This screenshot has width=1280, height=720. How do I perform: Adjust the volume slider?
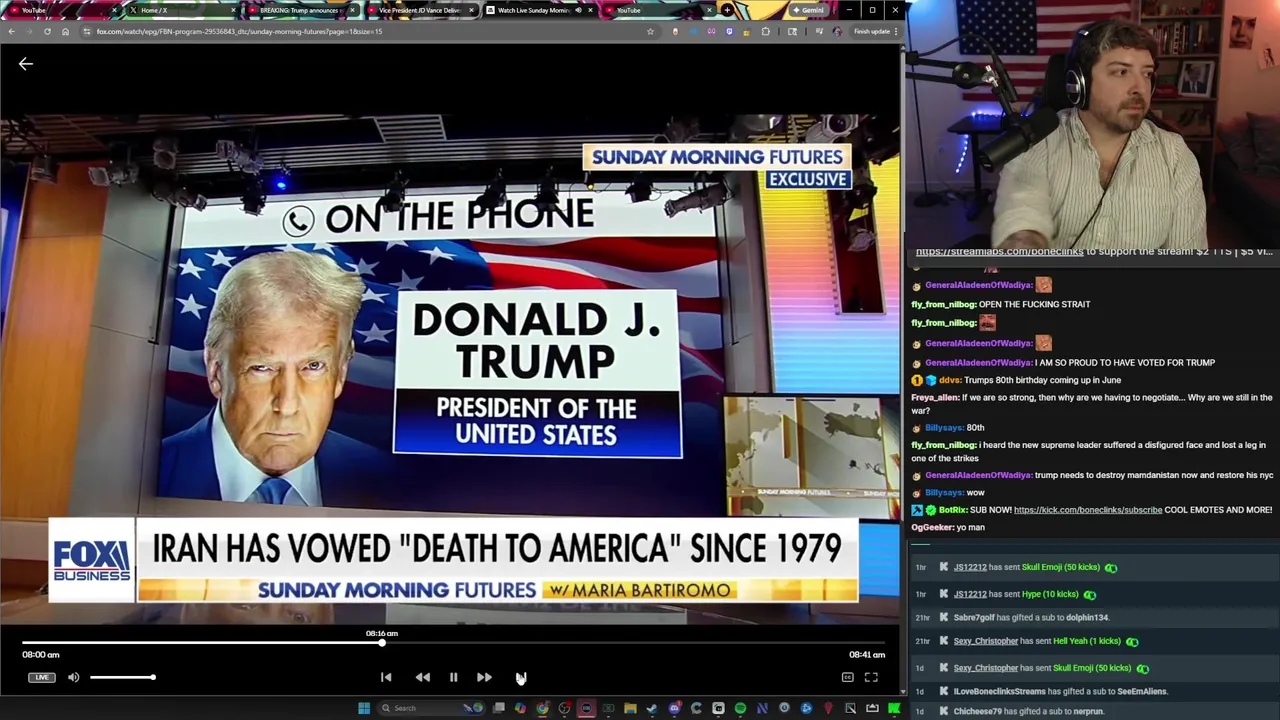coord(122,677)
